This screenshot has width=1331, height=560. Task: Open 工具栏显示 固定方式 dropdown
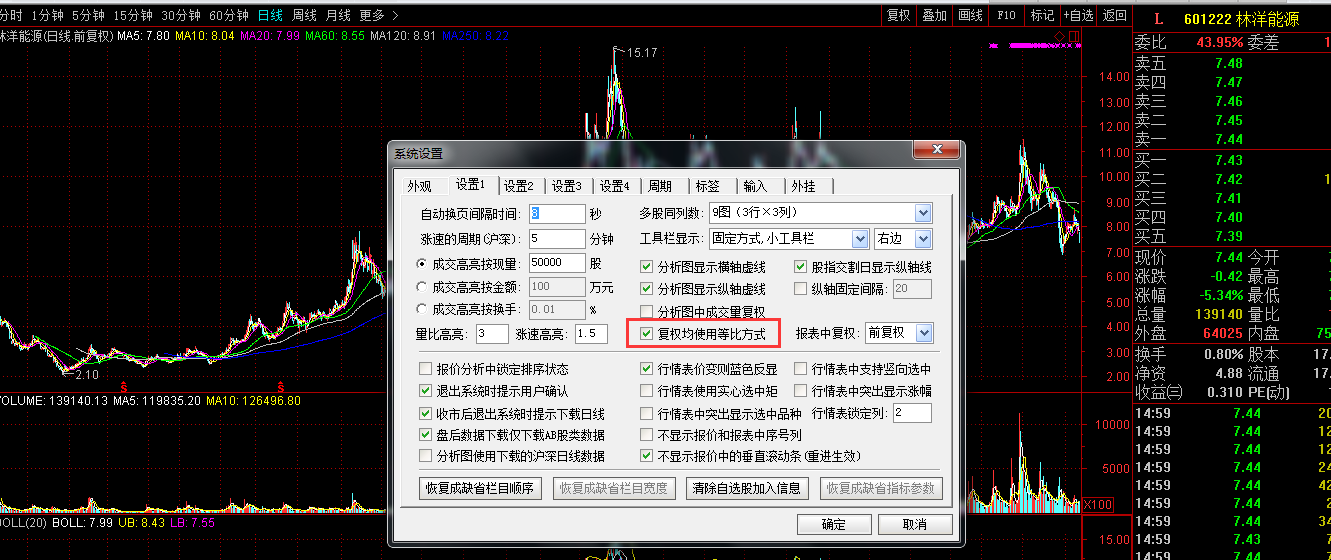(859, 239)
